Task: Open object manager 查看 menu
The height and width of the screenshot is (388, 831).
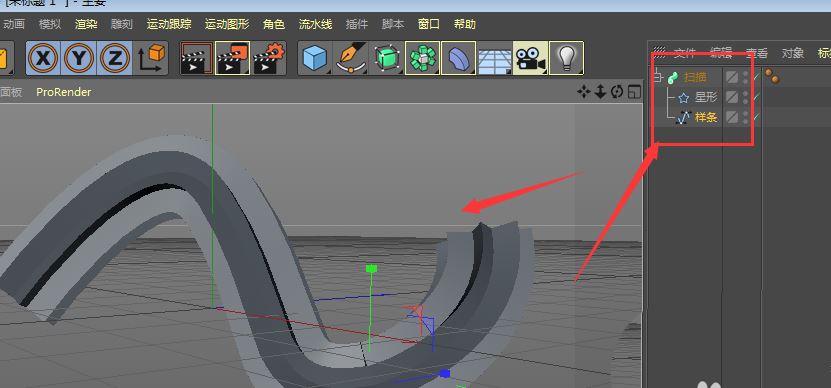Action: coord(757,53)
